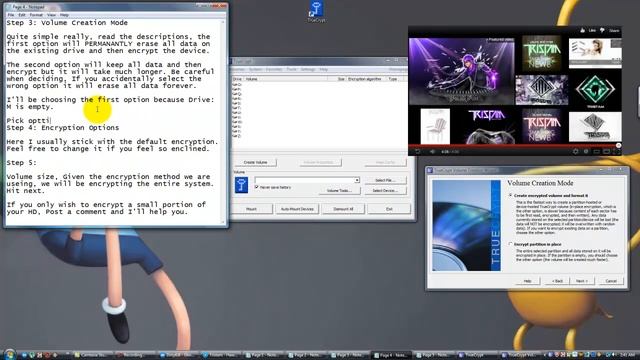Click Next in Volume Creation Wizard
Screen dimensions: 640x360
point(582,281)
